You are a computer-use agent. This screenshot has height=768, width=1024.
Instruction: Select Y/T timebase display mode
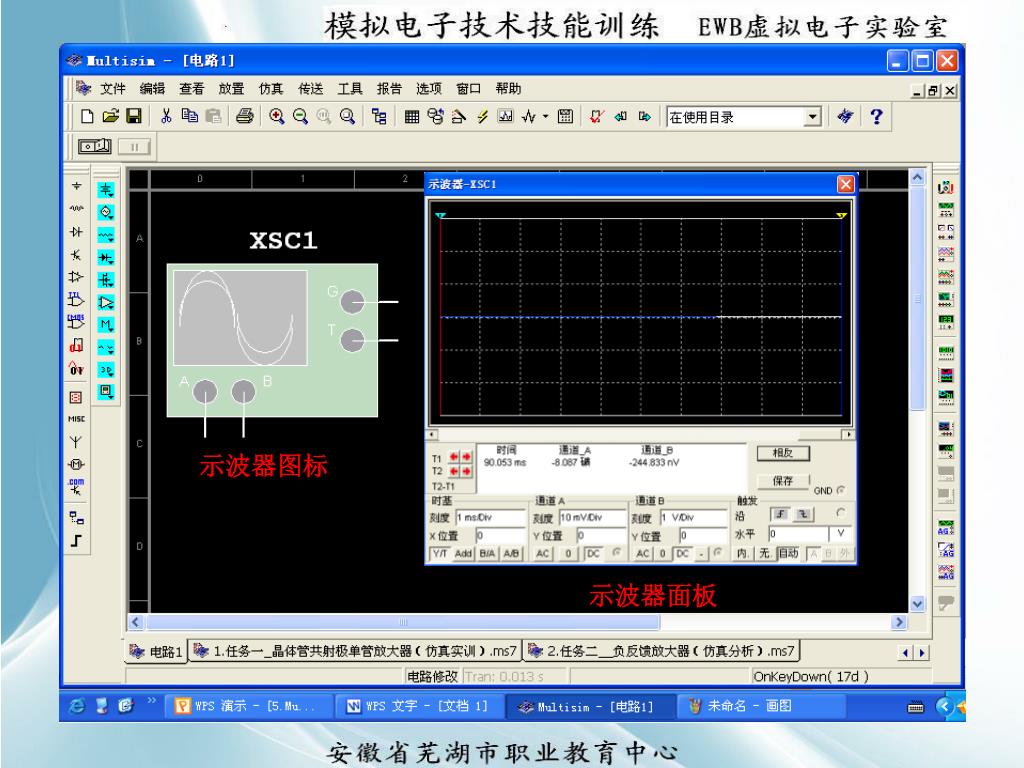tap(440, 553)
